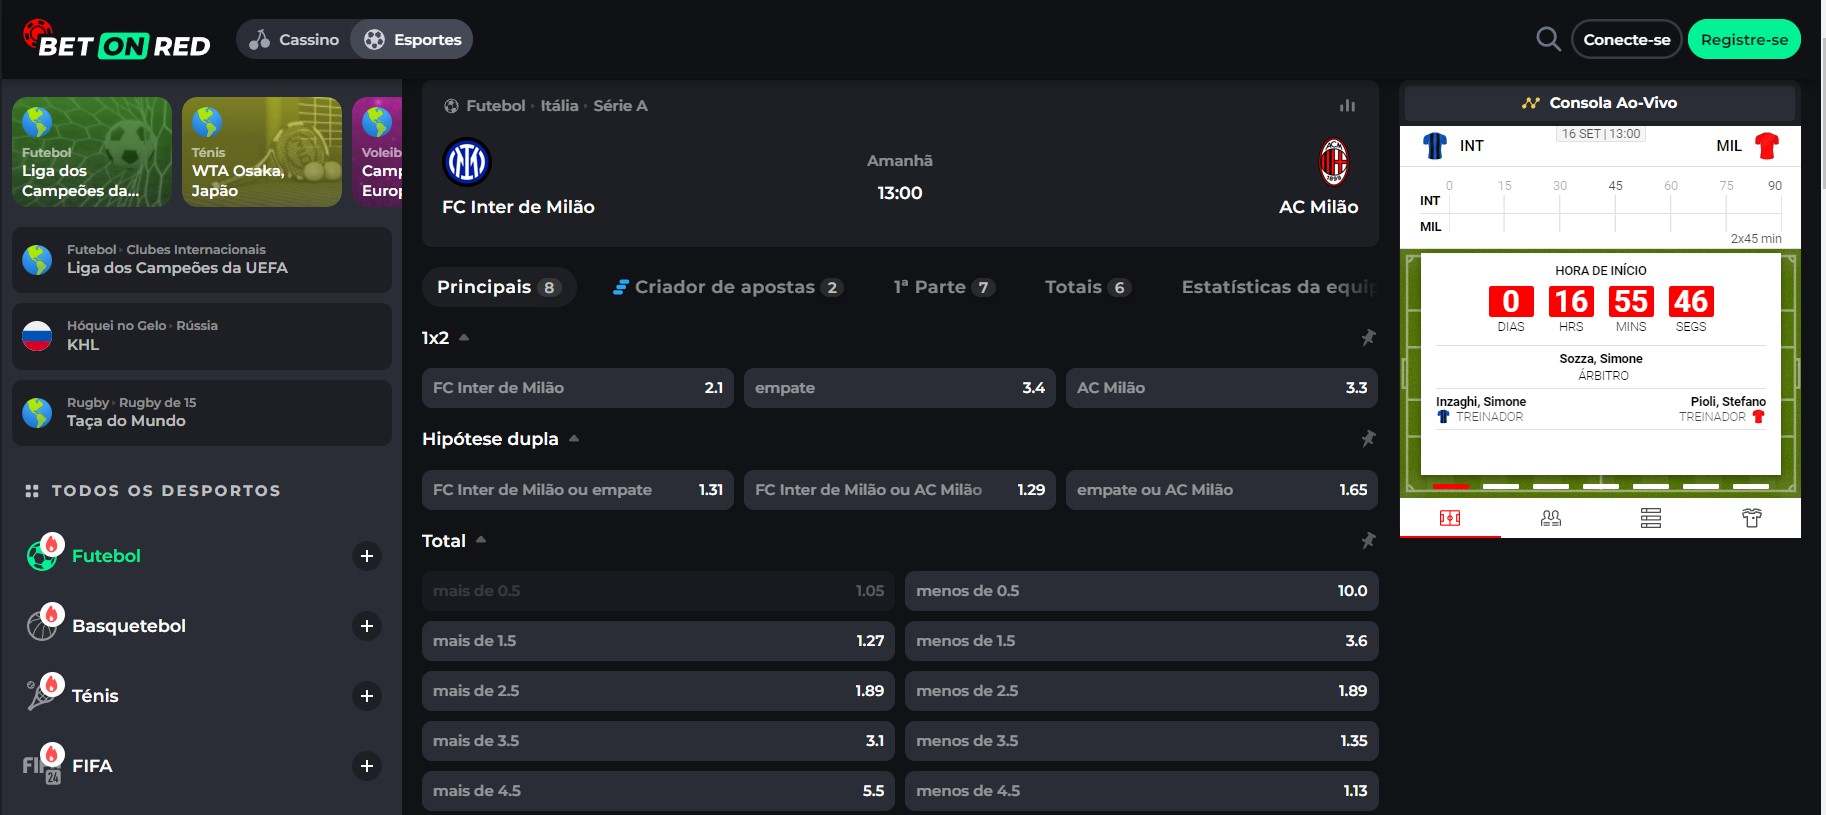Select empate ou AC Milão 1.65

coord(1222,490)
